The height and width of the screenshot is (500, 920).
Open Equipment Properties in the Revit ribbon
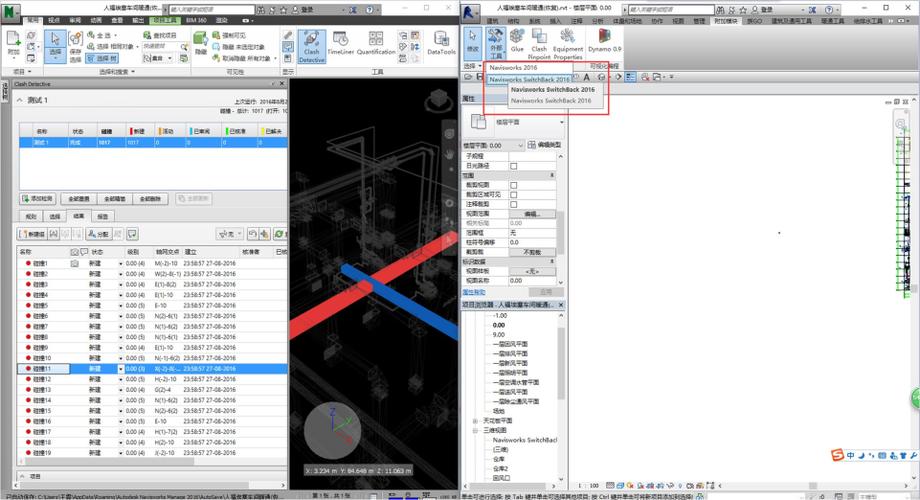567,44
